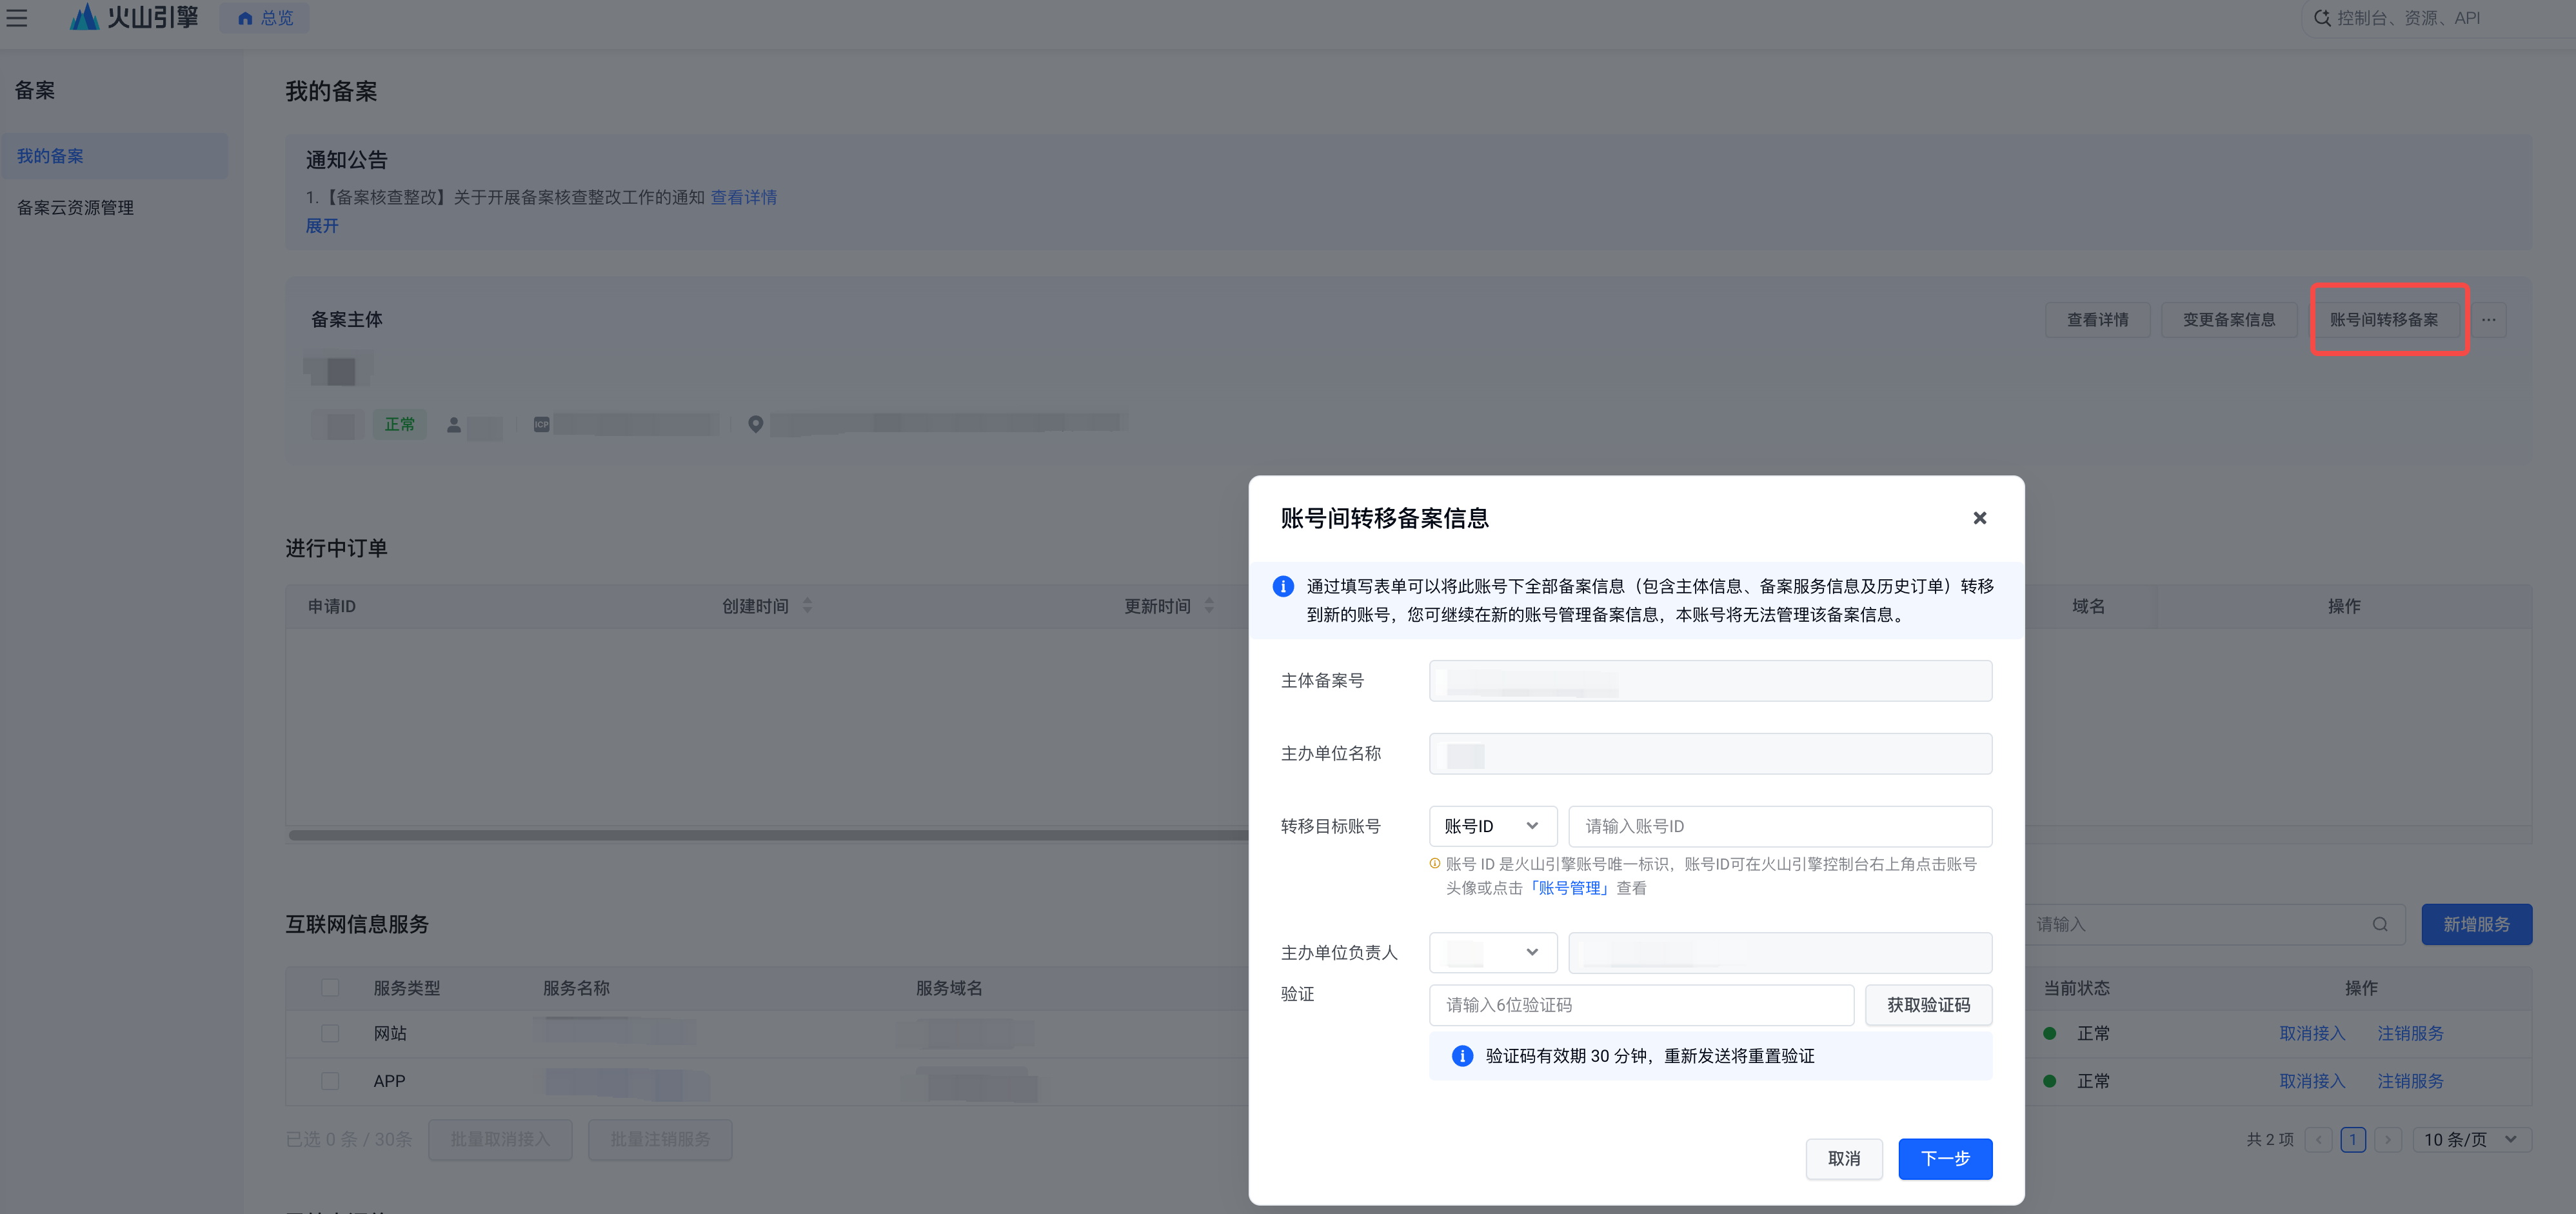
Task: Select page 1 in pagination
Action: [2353, 1140]
